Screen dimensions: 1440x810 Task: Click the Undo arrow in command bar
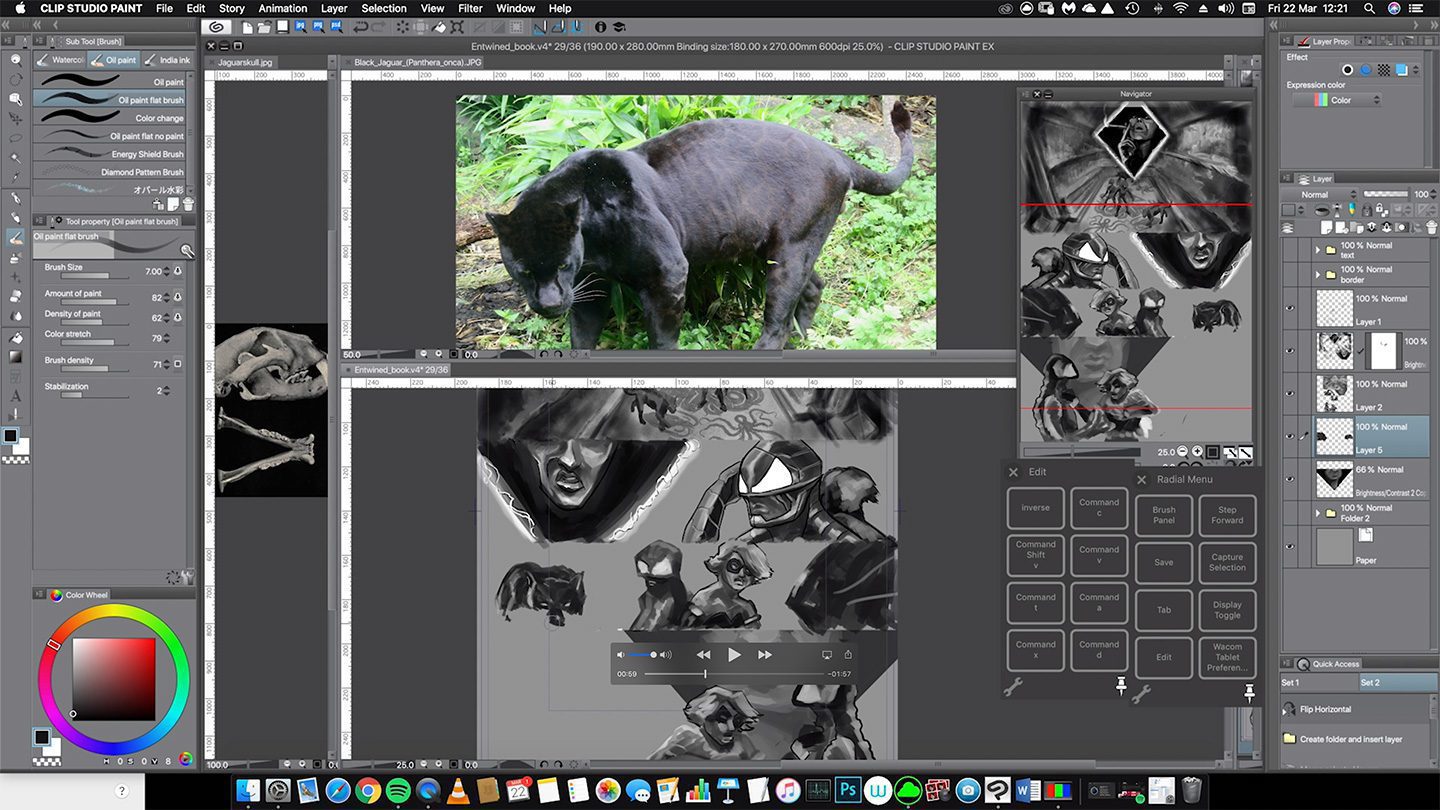(x=361, y=28)
